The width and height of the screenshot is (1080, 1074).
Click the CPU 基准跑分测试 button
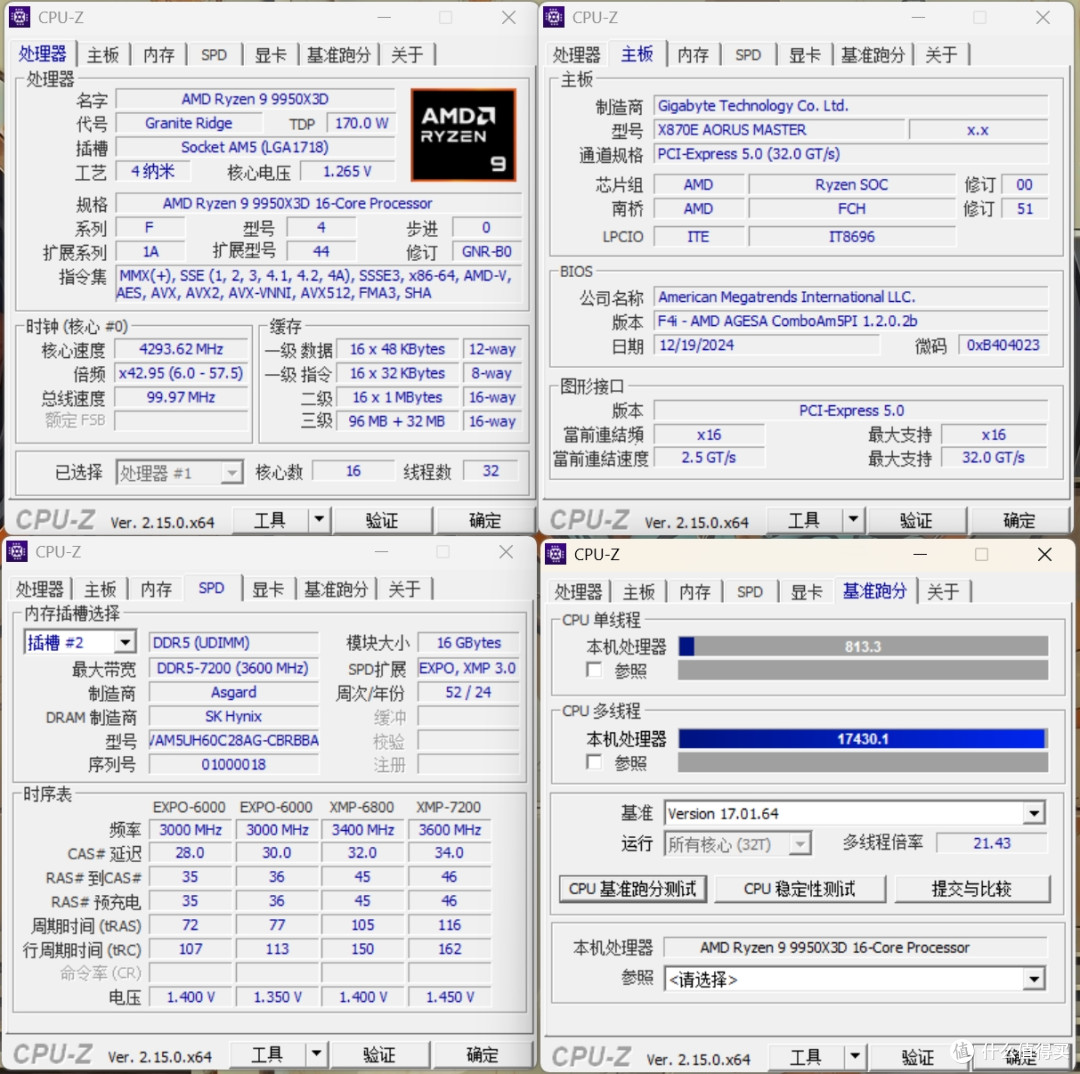[x=632, y=888]
